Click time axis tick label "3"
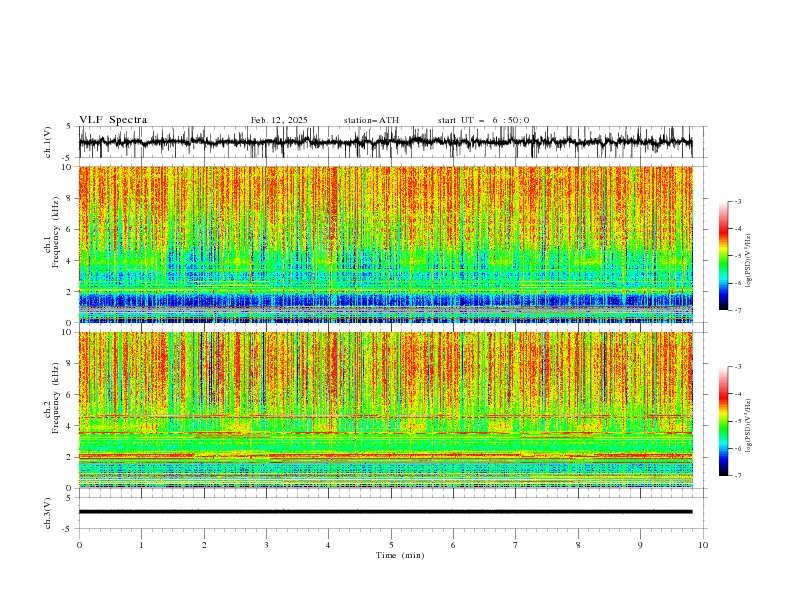The image size is (792, 612). [x=266, y=545]
